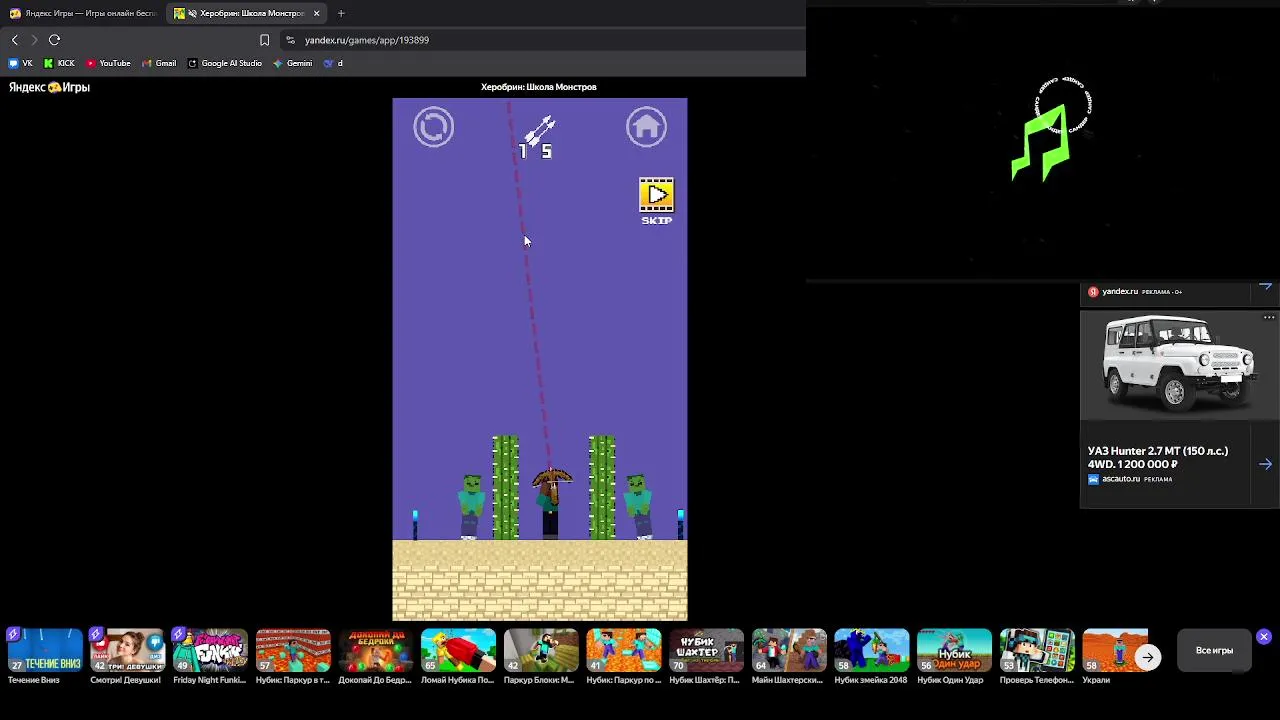Open the Gemini bookmark
1280x720 pixels.
click(x=293, y=63)
